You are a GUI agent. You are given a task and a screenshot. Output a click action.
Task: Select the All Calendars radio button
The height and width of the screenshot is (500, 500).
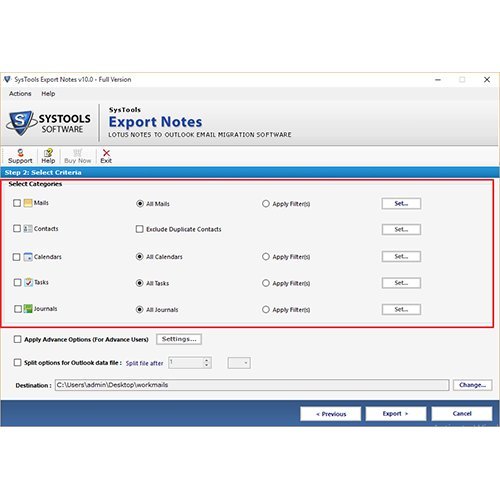click(x=140, y=257)
